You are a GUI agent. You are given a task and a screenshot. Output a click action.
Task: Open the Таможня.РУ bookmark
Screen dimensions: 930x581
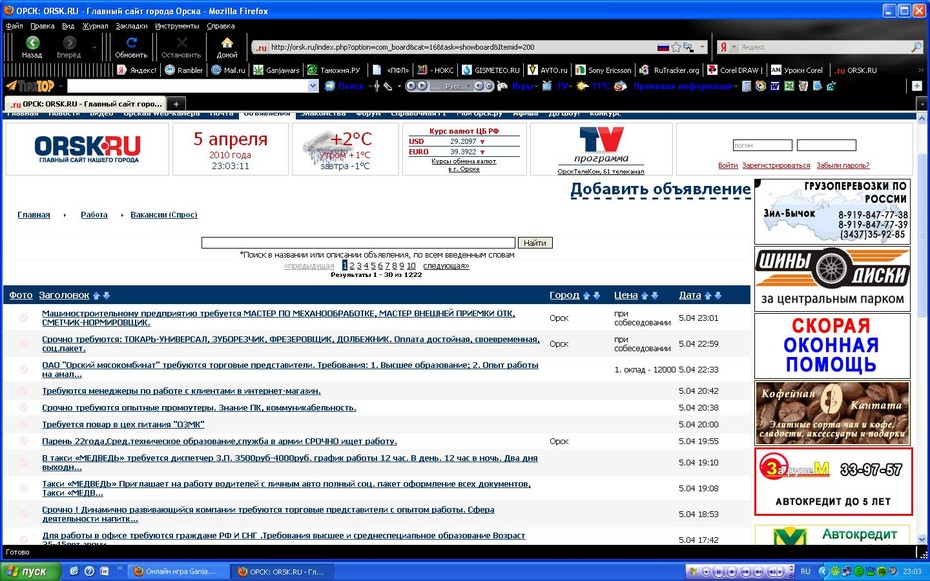[x=334, y=70]
